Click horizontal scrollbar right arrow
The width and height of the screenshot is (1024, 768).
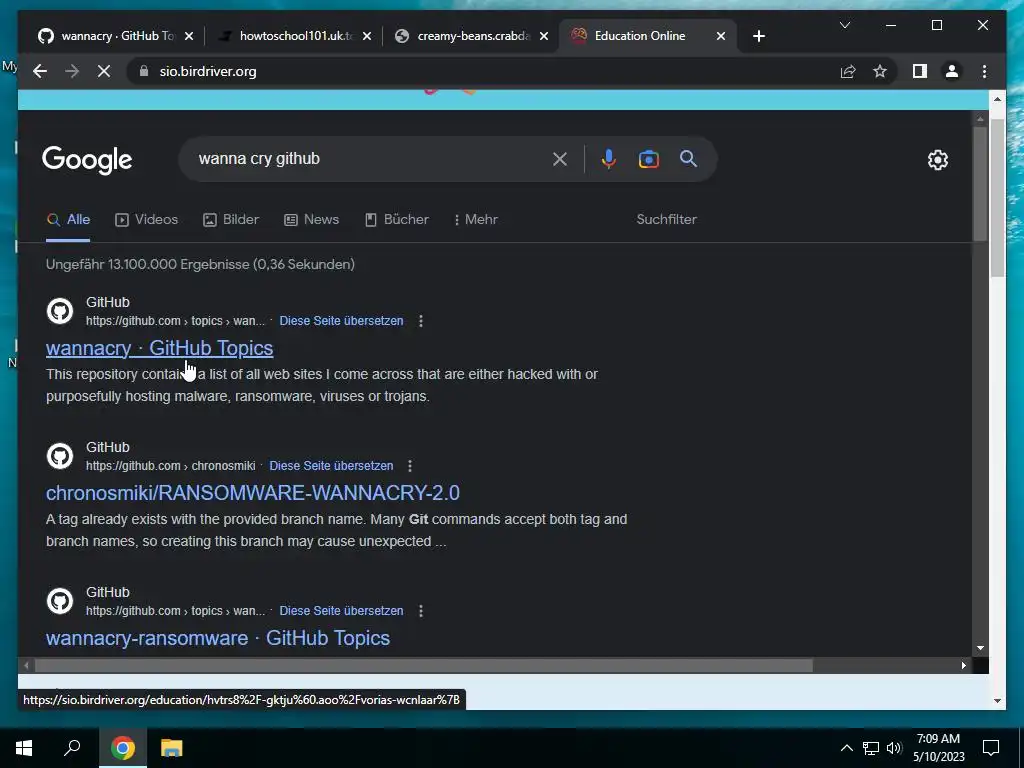pyautogui.click(x=964, y=665)
